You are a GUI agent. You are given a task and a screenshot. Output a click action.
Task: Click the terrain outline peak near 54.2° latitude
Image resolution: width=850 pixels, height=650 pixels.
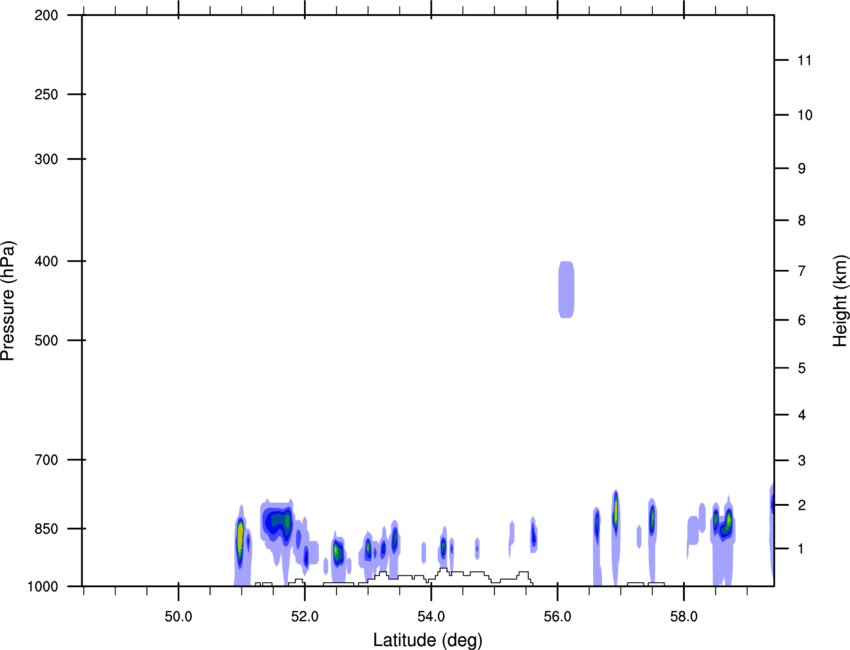click(443, 570)
